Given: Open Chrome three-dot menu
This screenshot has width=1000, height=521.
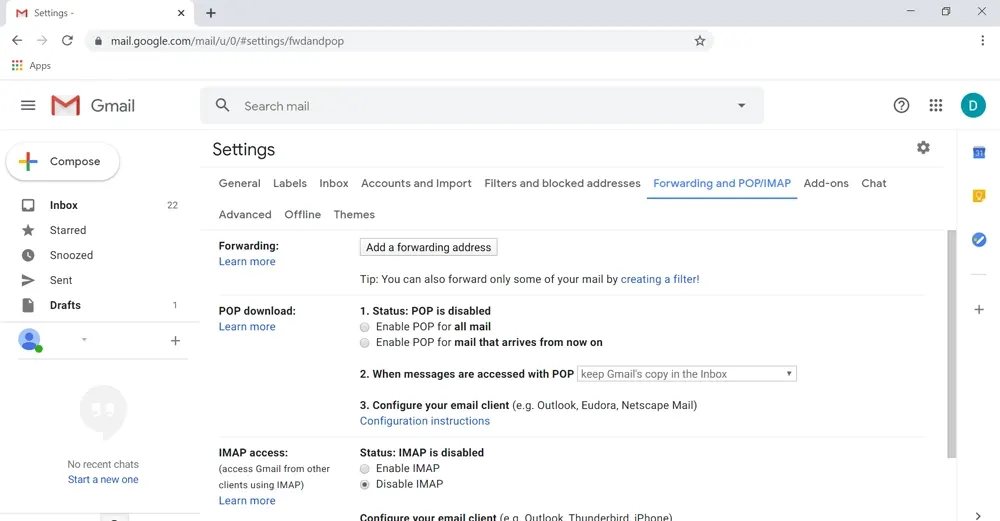Looking at the screenshot, I should (x=982, y=40).
